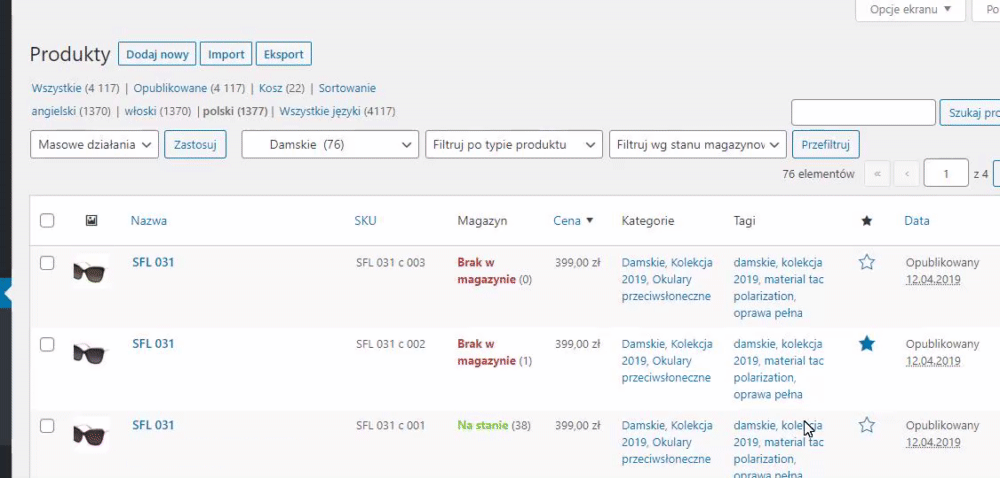1000x478 pixels.
Task: Open product SFL 031 with SKU c 003
Action: [x=153, y=262]
